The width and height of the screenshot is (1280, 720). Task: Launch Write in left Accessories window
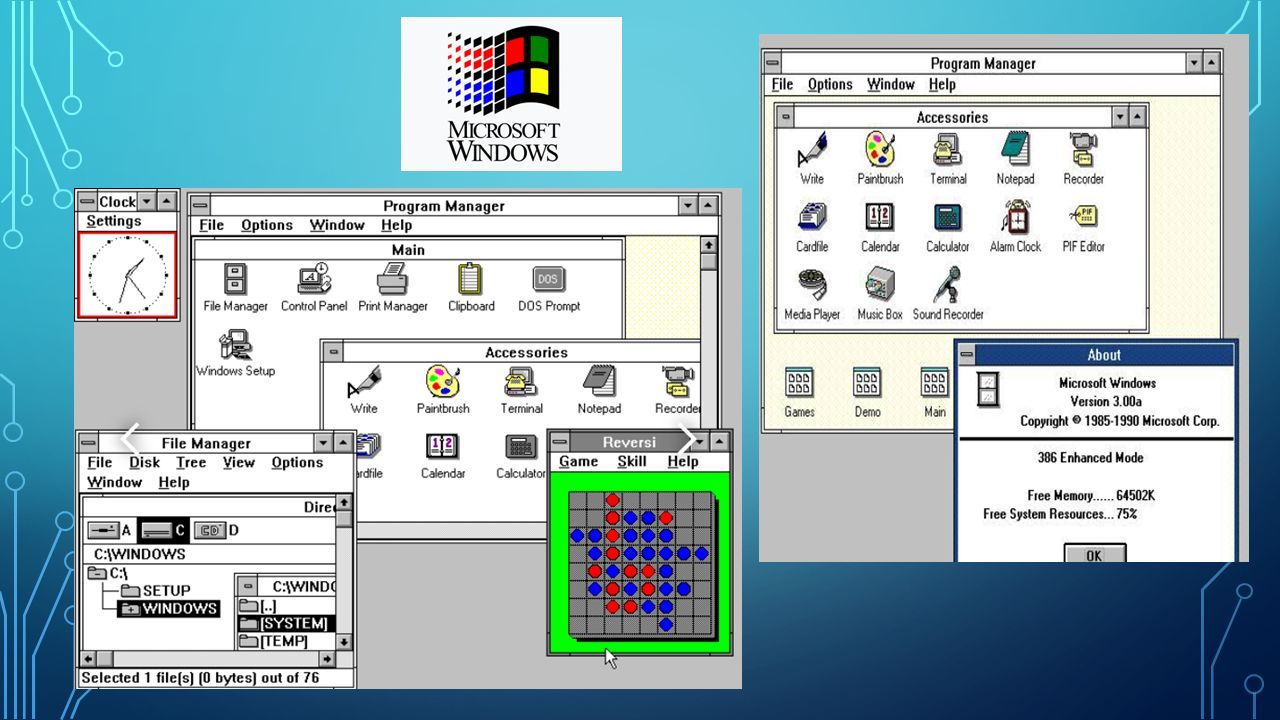point(364,390)
